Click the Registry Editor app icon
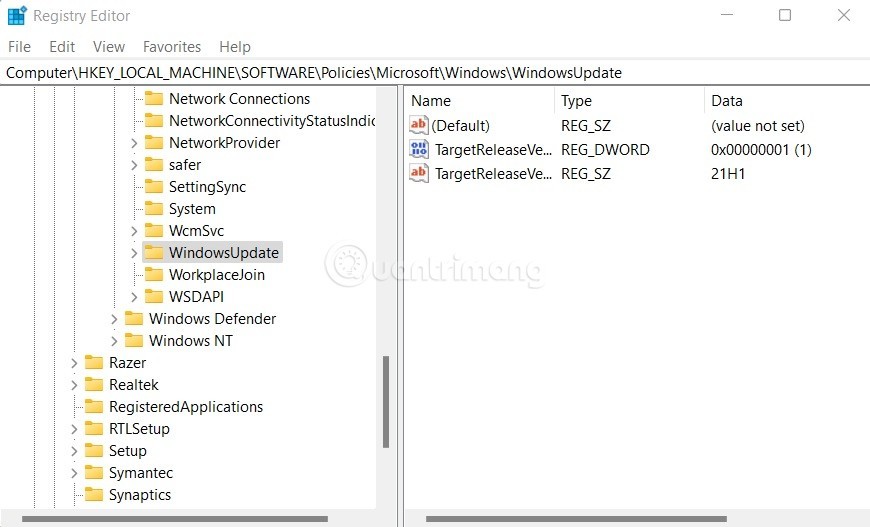 point(17,16)
